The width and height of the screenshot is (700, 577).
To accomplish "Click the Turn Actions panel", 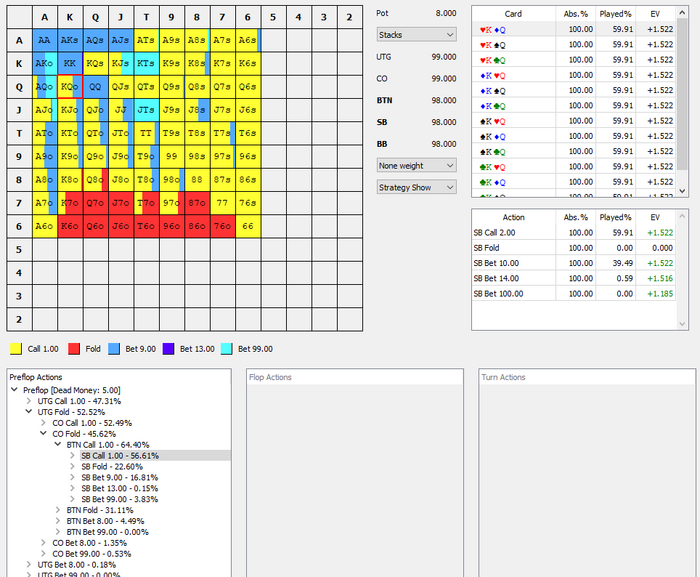I will point(587,472).
